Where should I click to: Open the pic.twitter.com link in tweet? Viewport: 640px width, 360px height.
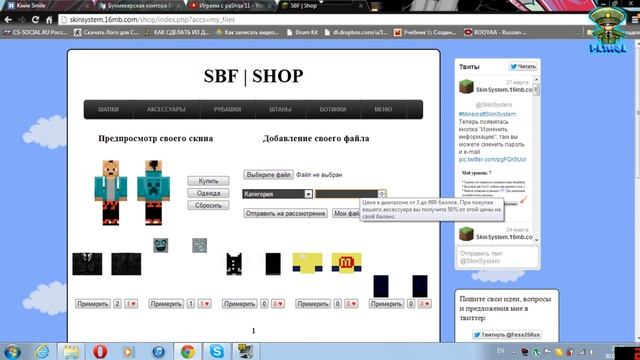492,159
